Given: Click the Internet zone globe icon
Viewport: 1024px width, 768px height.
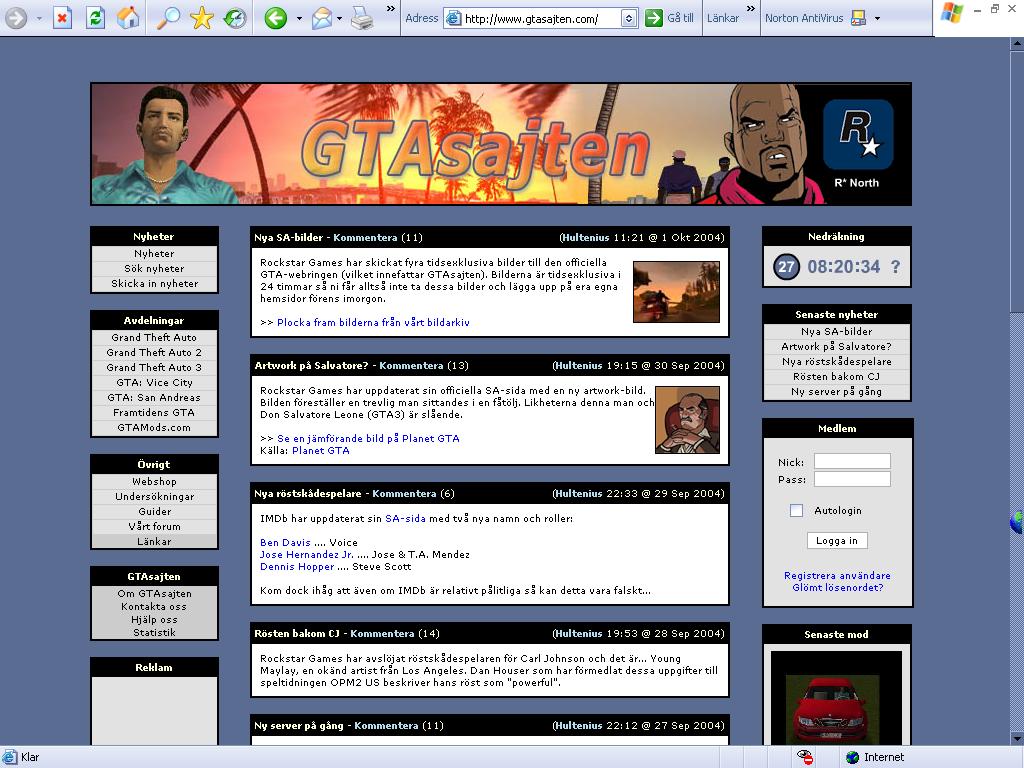Looking at the screenshot, I should 852,757.
